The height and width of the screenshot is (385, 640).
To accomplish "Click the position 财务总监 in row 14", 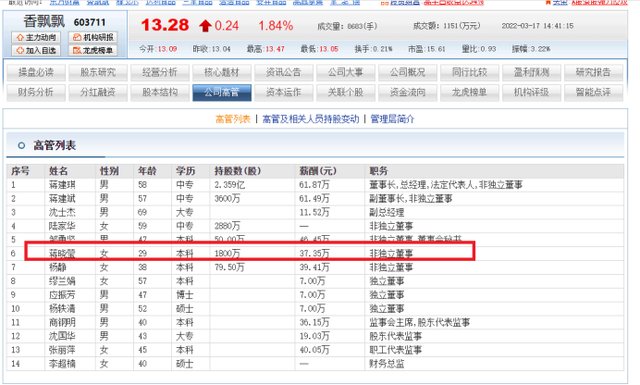I will click(387, 364).
